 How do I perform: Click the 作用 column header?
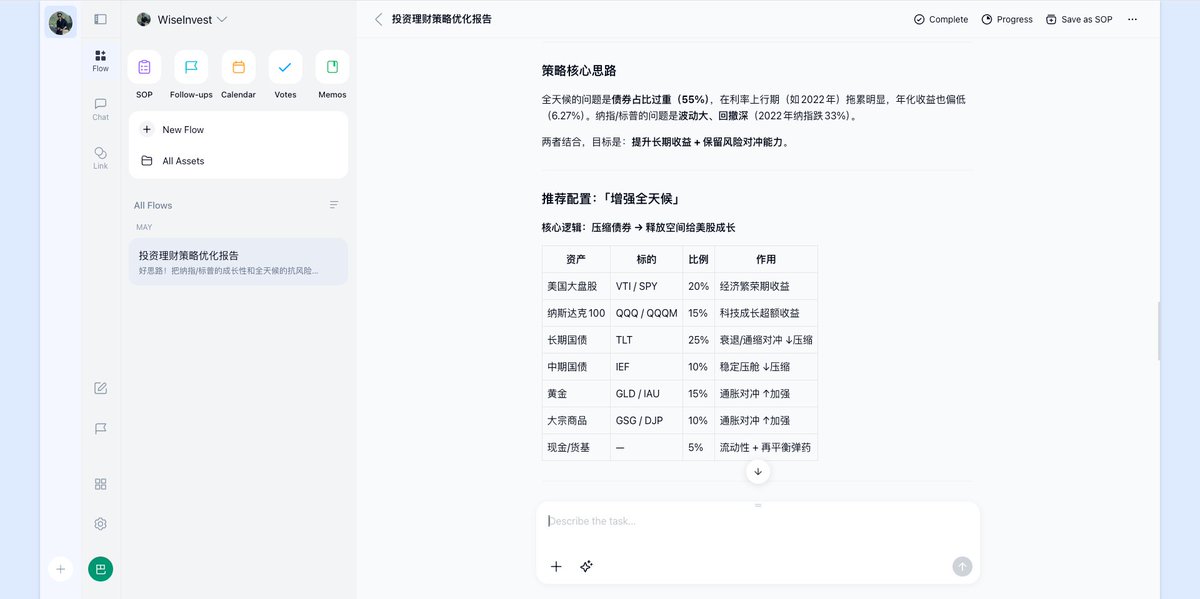(x=766, y=259)
